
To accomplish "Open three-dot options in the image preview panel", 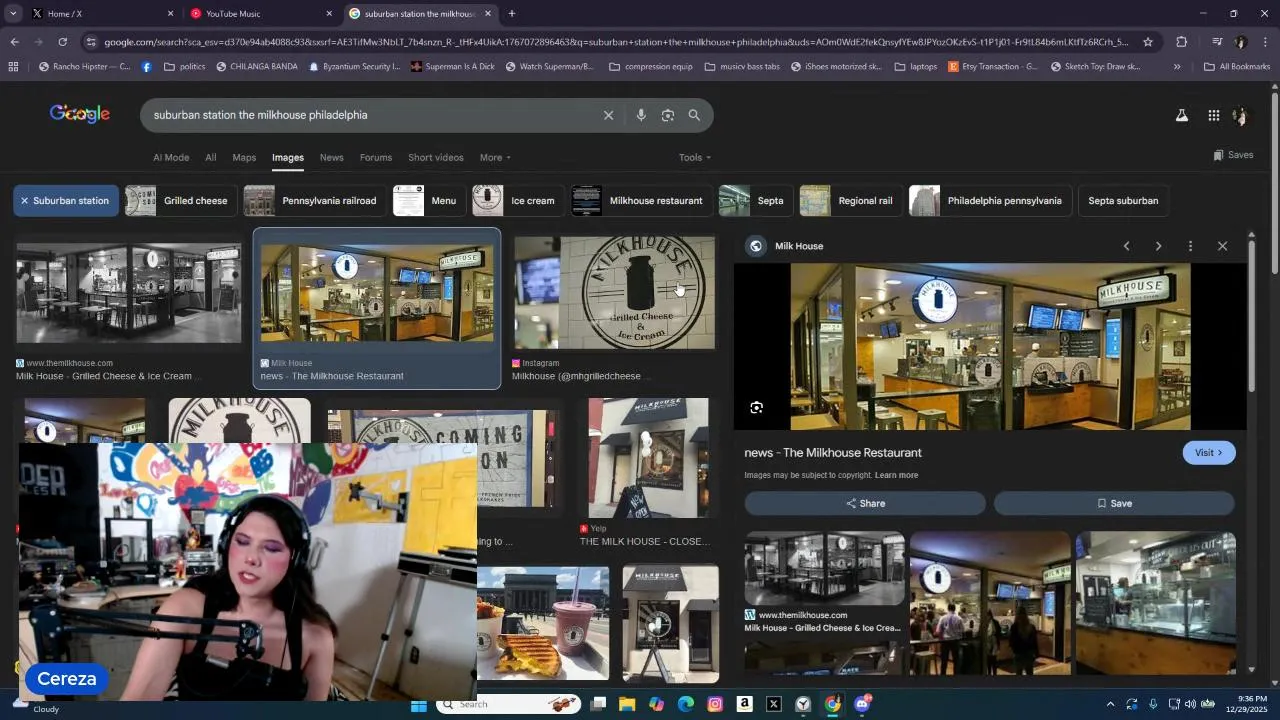I will pos(1190,246).
